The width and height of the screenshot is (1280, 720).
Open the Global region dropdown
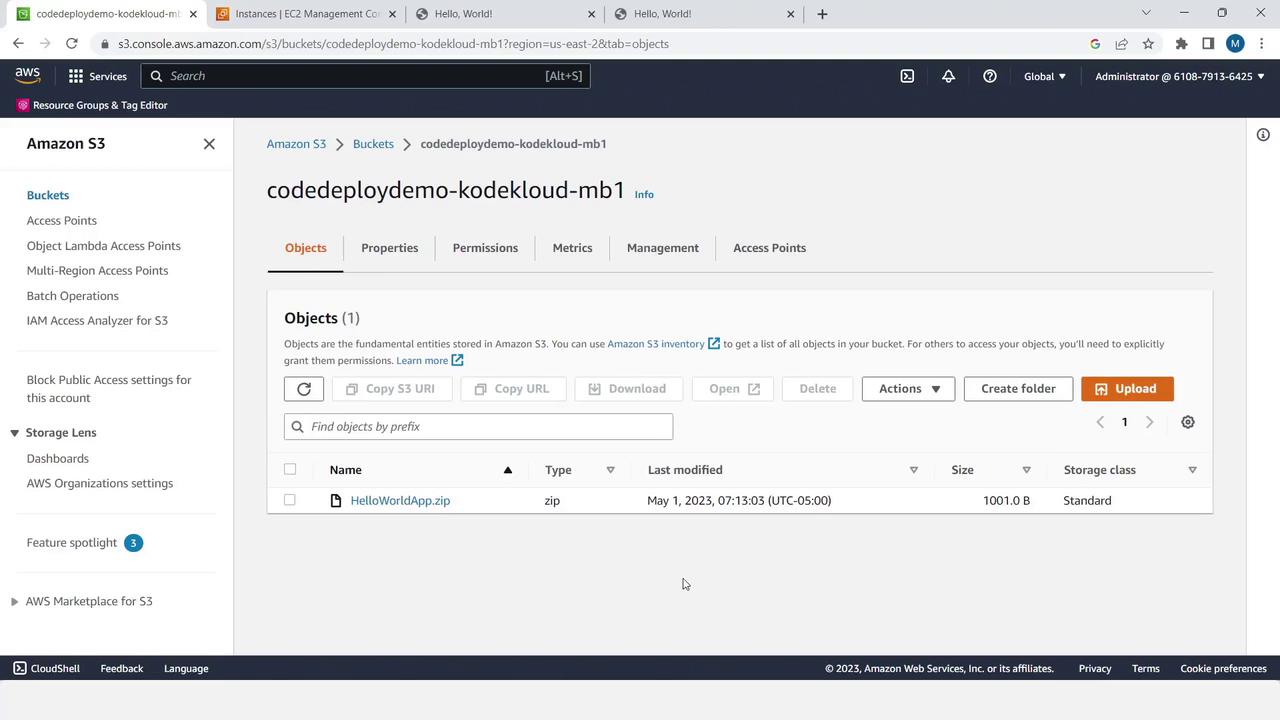(1045, 76)
